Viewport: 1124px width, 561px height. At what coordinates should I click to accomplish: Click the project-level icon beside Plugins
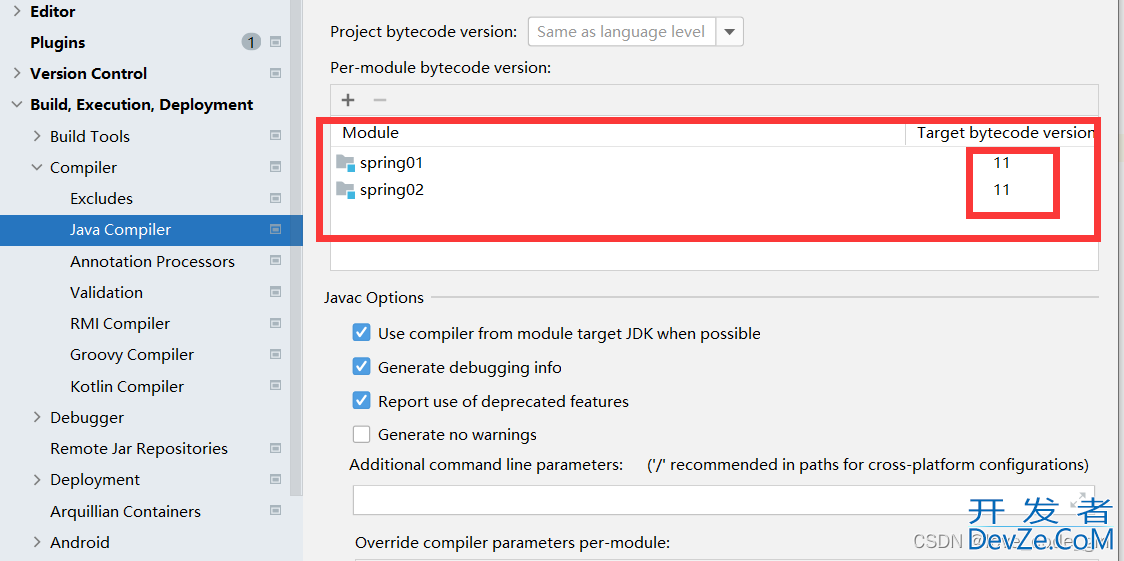point(275,42)
